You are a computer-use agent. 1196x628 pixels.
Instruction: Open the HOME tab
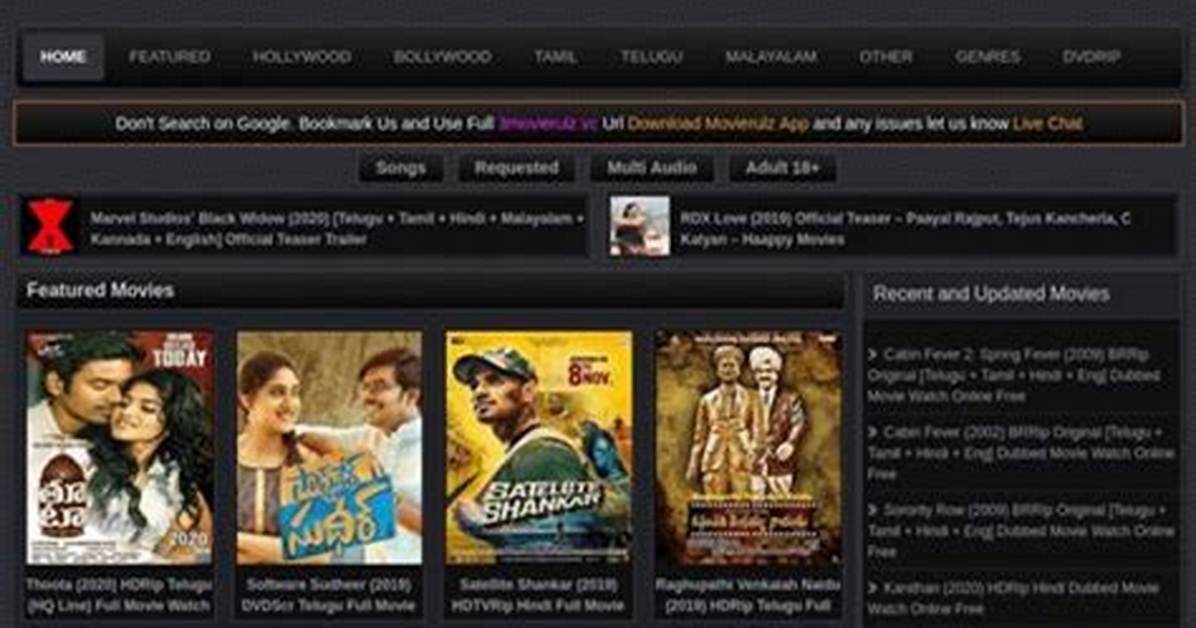pyautogui.click(x=63, y=56)
